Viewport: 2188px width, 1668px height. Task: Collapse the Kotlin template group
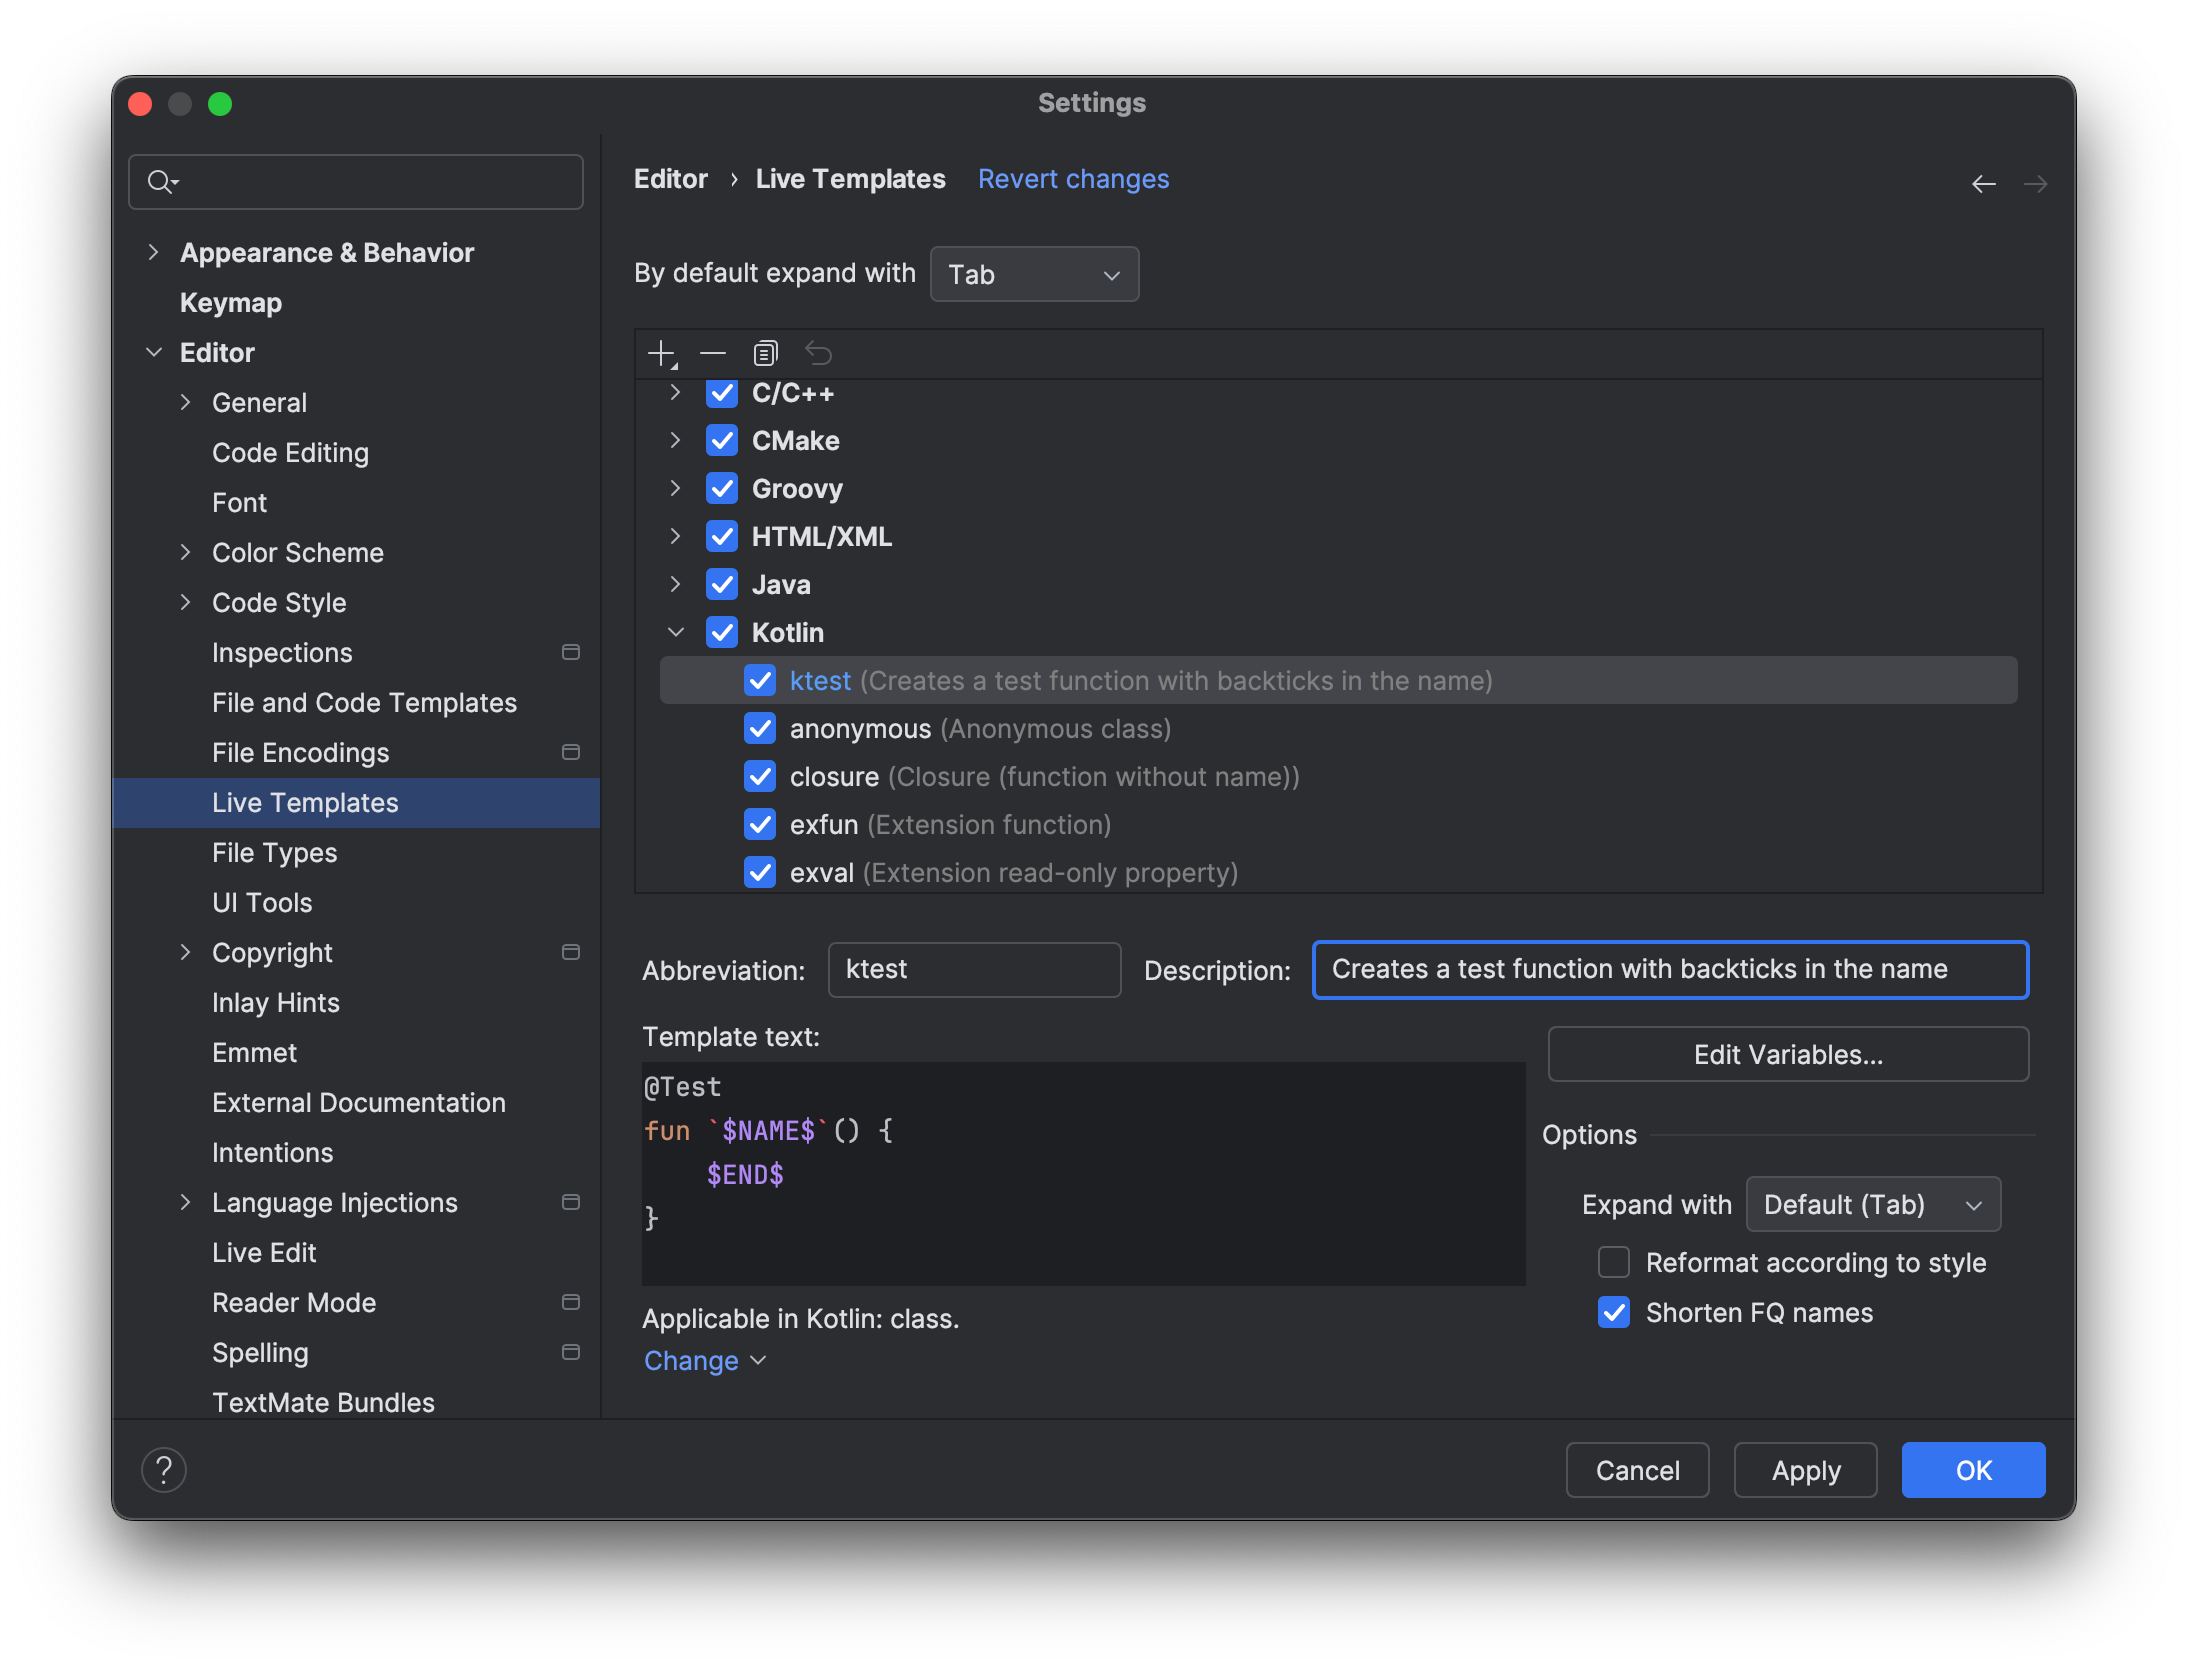pos(675,632)
